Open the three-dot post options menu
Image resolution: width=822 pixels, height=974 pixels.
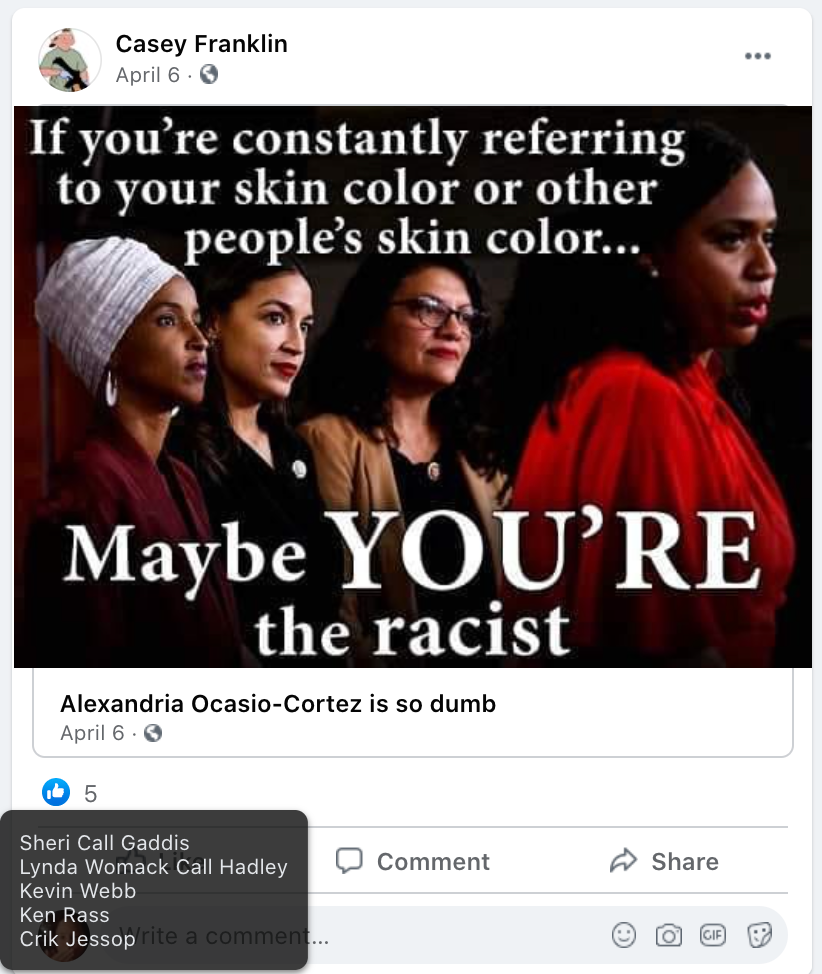point(757,56)
